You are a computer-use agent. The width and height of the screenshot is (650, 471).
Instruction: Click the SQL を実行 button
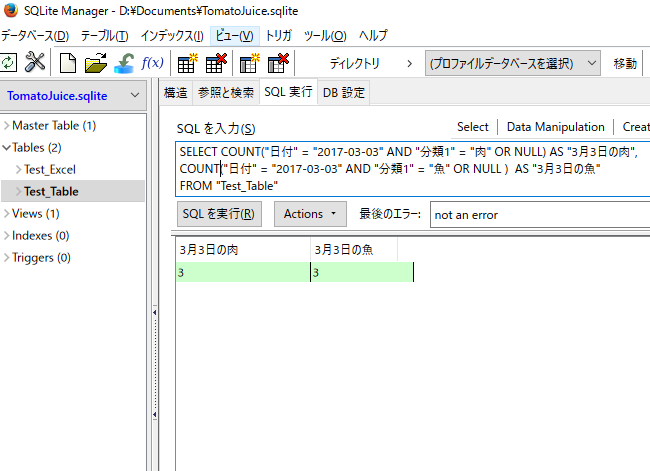(220, 214)
